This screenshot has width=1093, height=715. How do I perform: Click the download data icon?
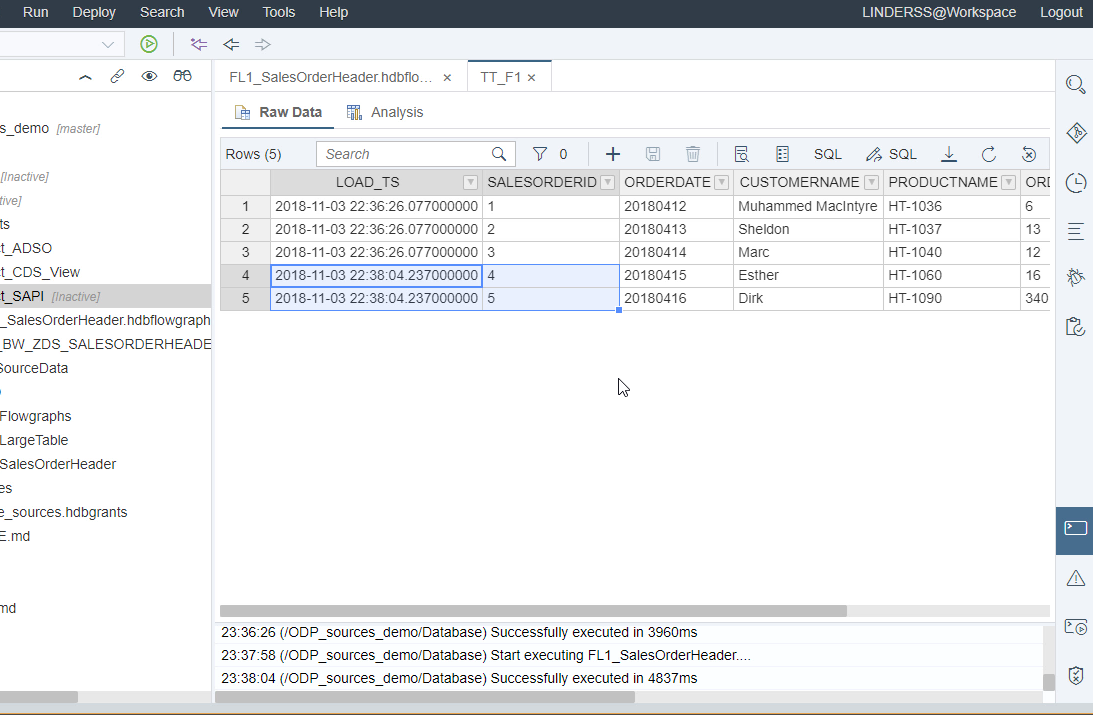click(x=948, y=153)
